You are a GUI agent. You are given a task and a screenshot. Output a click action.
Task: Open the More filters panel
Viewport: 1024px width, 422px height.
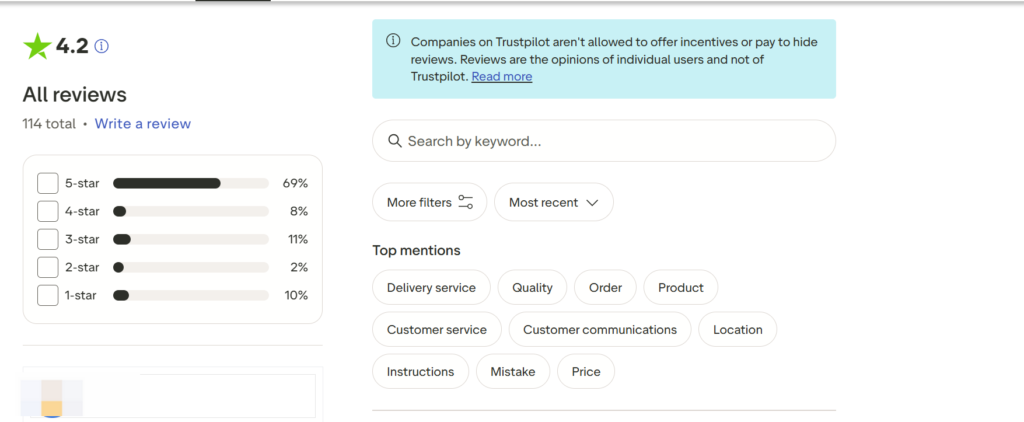(x=429, y=202)
